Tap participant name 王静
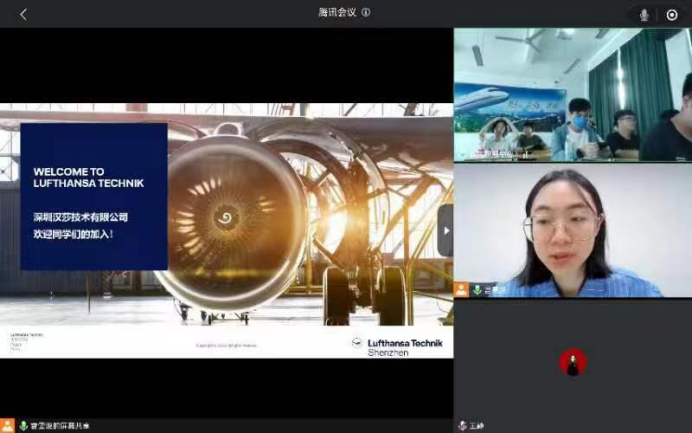The image size is (692, 433). point(477,426)
